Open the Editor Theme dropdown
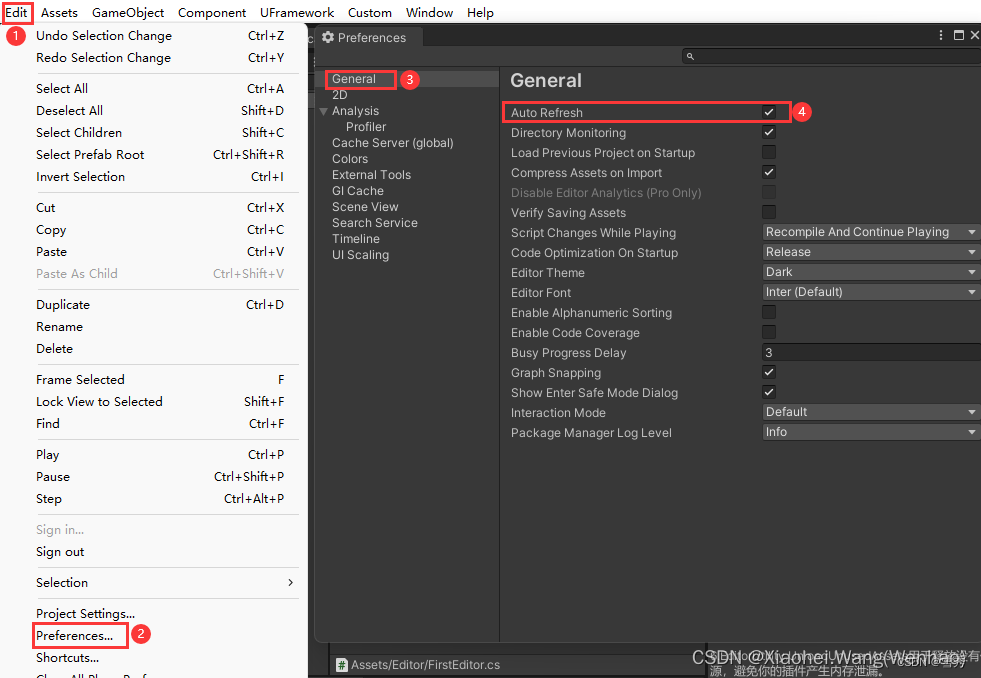This screenshot has width=981, height=678. 871,272
